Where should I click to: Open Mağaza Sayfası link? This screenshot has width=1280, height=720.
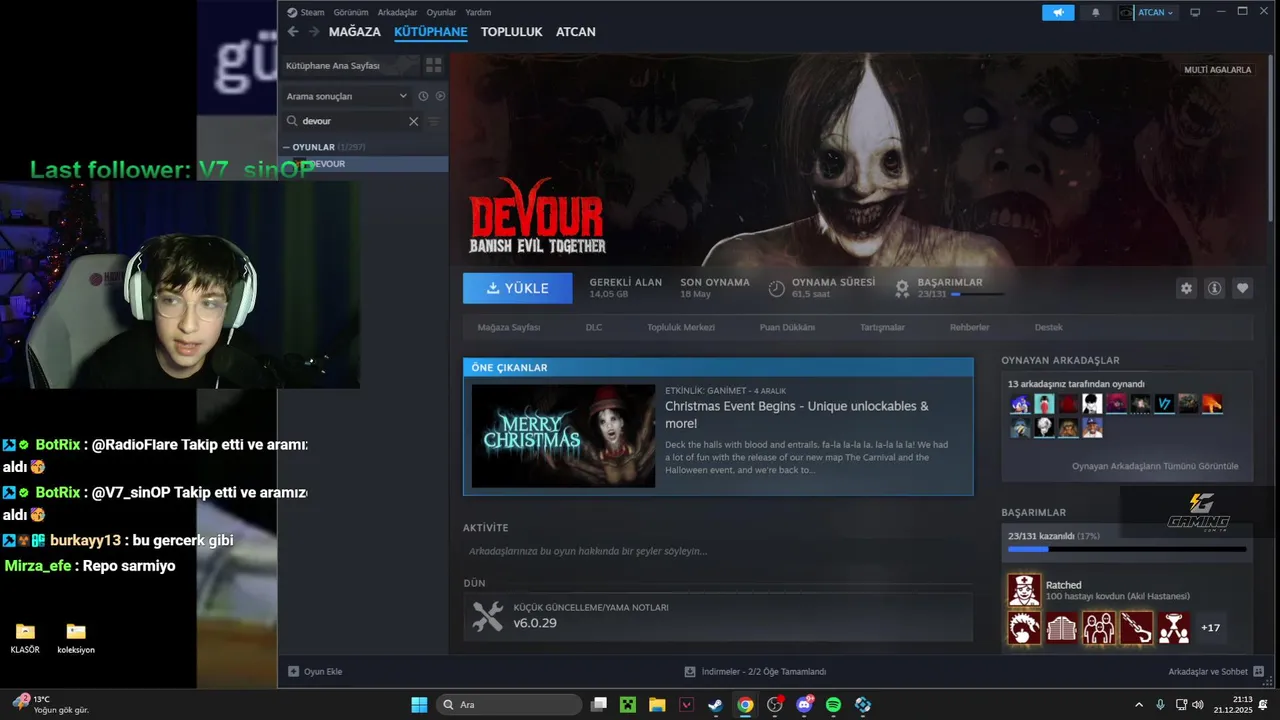[509, 327]
